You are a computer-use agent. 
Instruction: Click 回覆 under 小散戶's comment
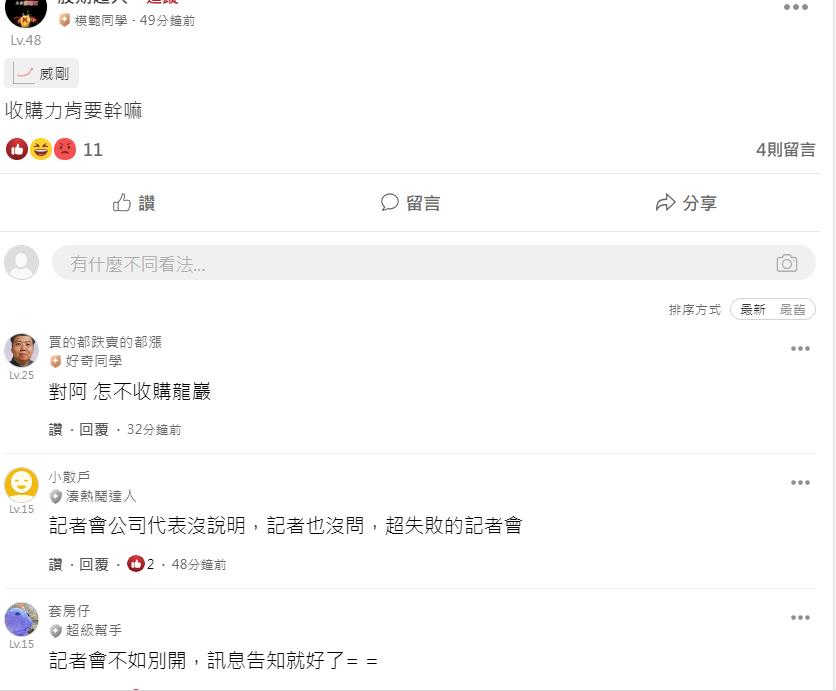click(94, 564)
